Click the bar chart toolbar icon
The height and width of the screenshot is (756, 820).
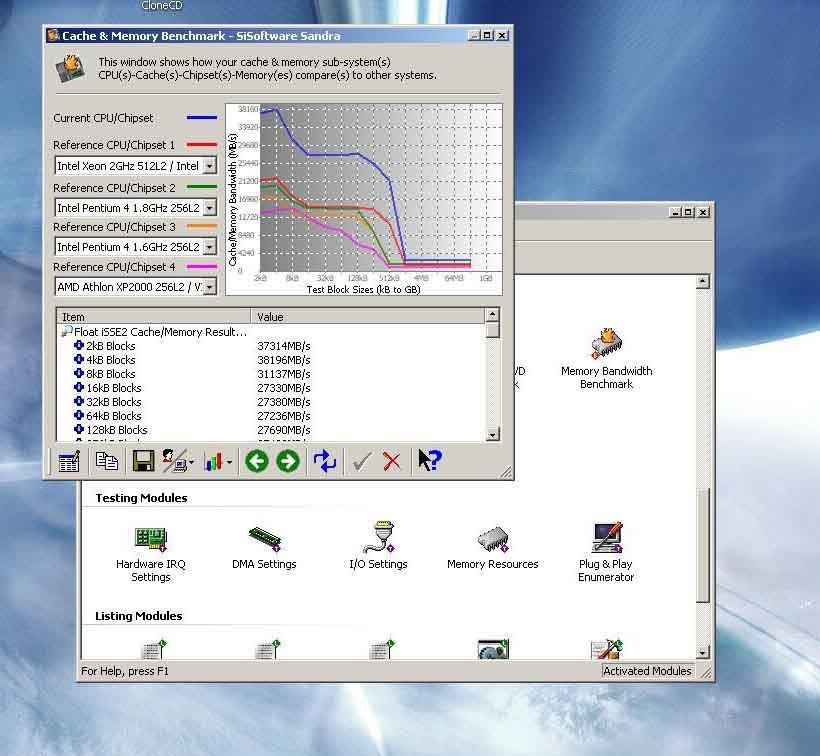point(213,462)
